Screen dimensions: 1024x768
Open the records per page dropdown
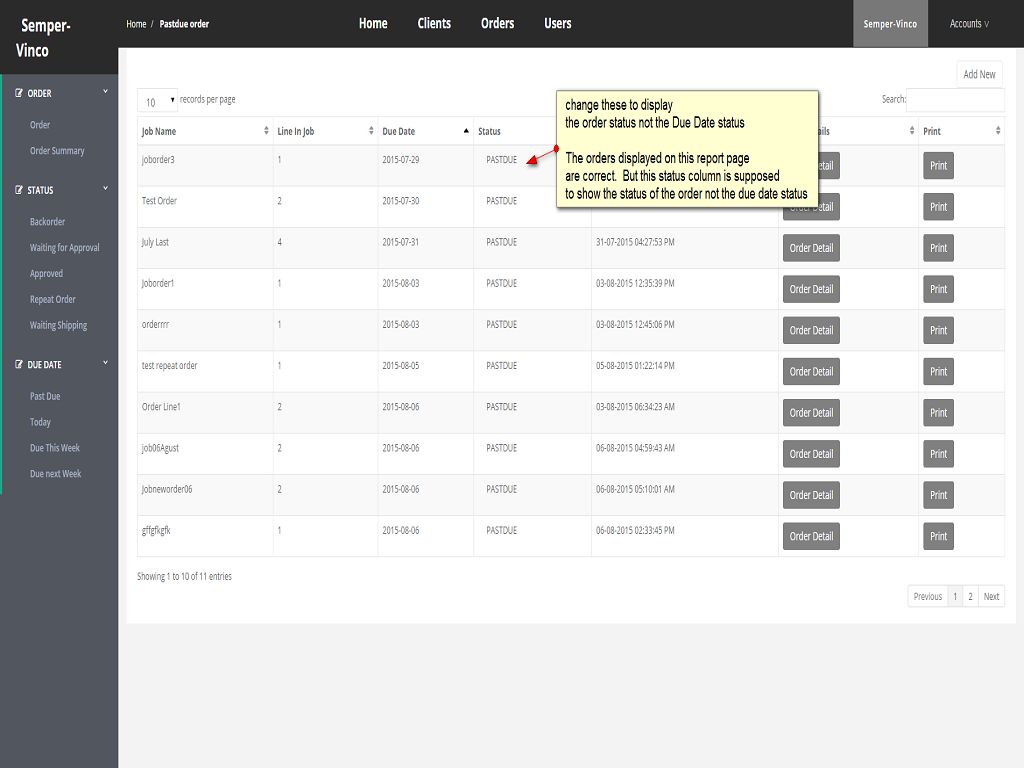[157, 101]
